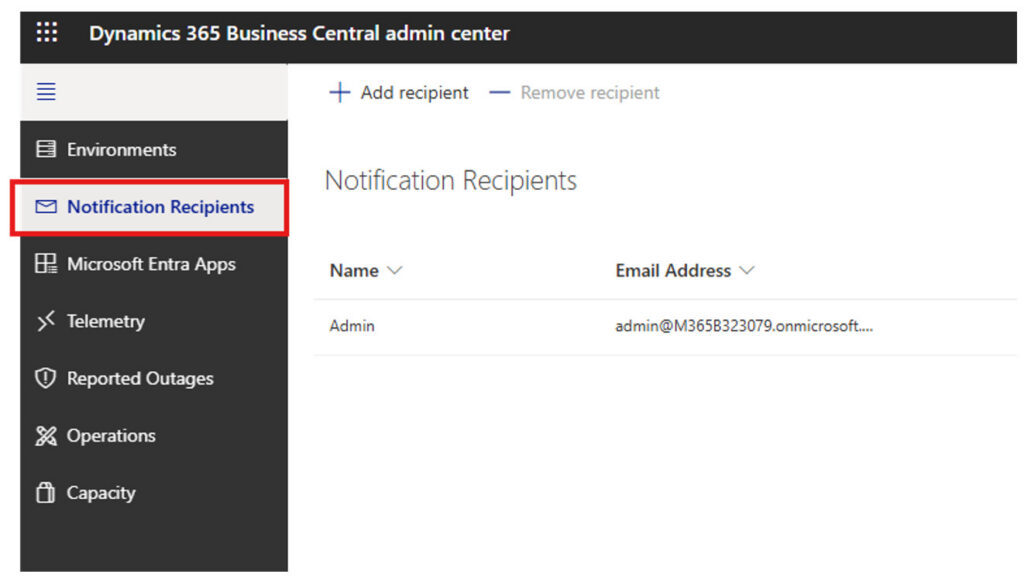Open the Environments page
The image size is (1024, 581).
[154, 149]
